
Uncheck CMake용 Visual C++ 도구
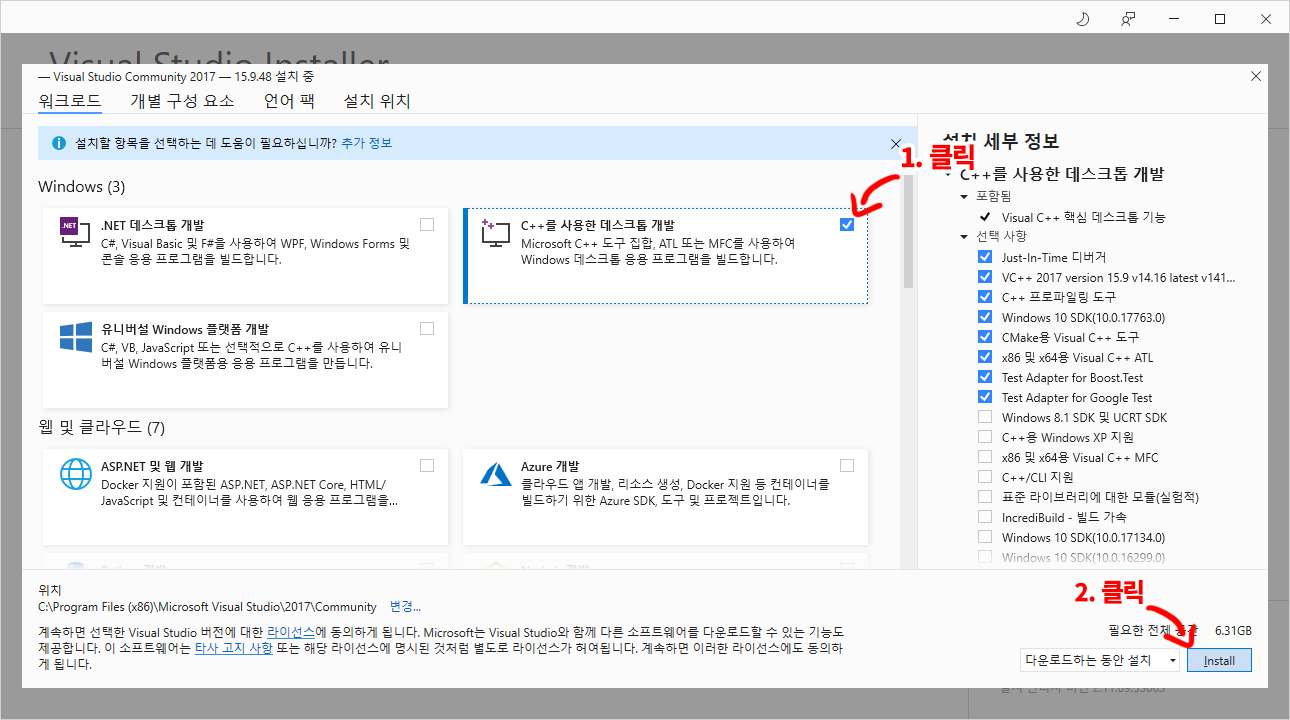[985, 337]
